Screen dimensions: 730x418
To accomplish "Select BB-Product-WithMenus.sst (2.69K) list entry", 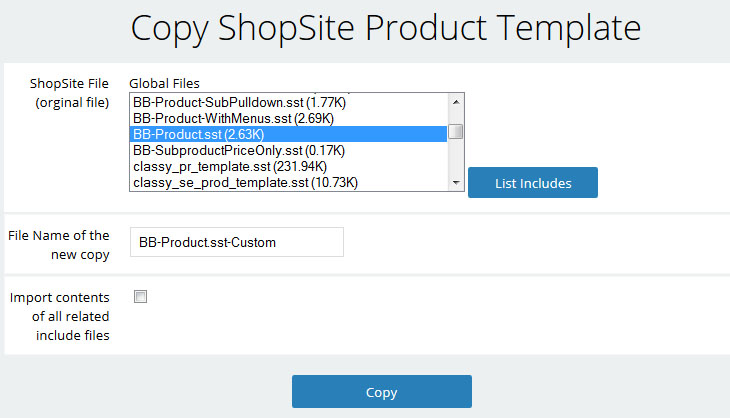I will pos(288,118).
